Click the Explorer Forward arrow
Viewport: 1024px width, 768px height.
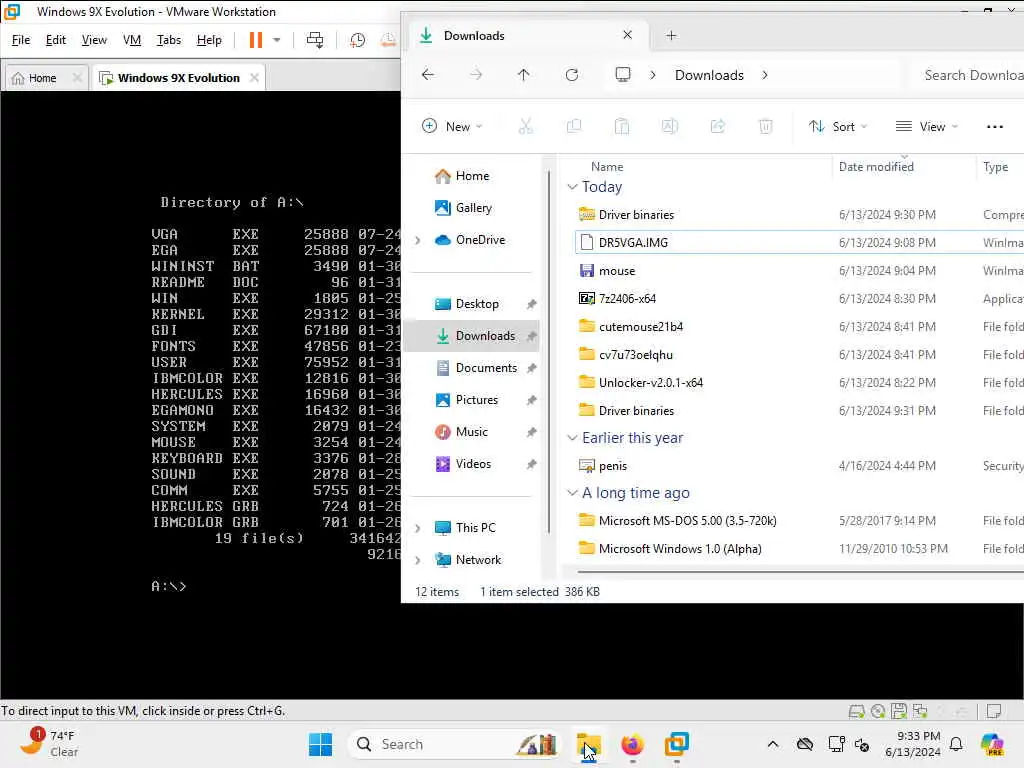[x=476, y=74]
